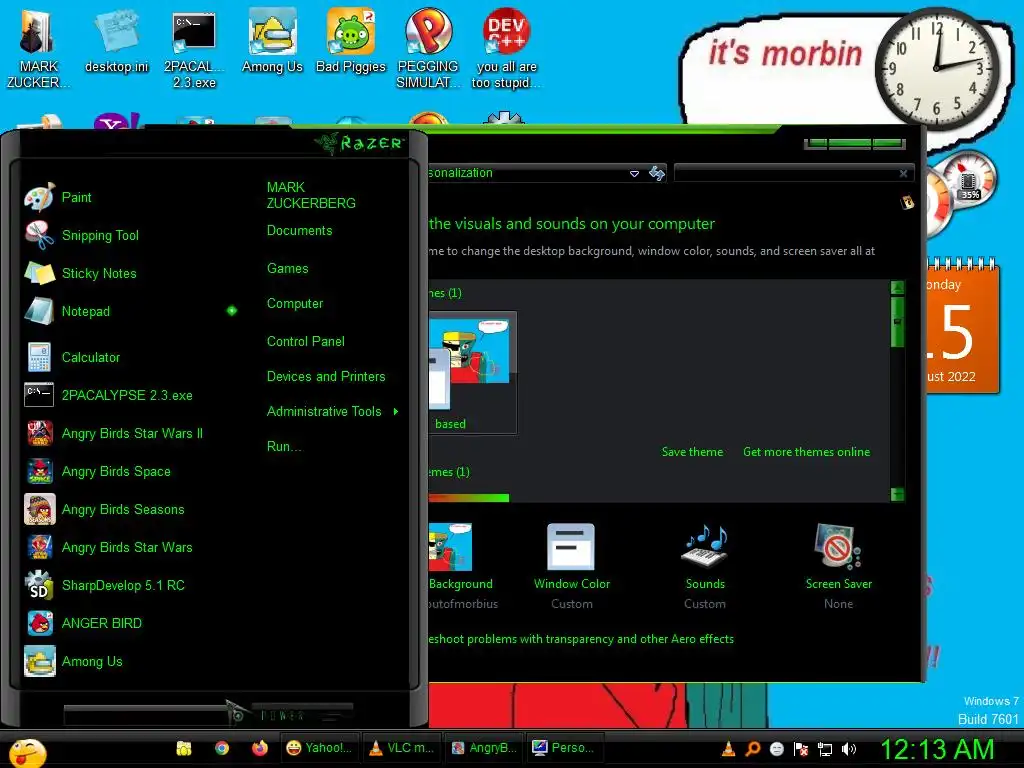The image size is (1024, 768).
Task: Open transparency and Aero troubleshoot link
Action: 581,639
